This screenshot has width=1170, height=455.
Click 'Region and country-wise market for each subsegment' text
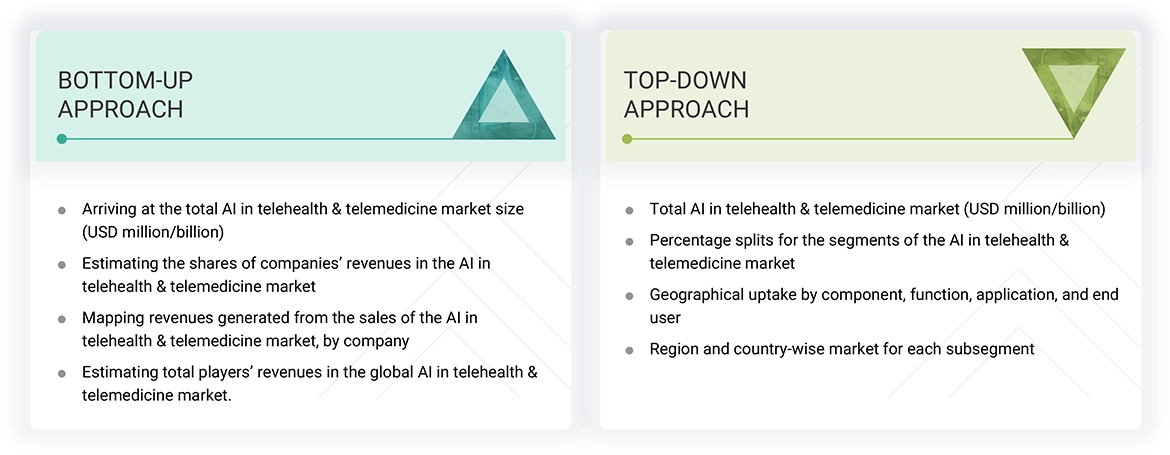point(842,349)
